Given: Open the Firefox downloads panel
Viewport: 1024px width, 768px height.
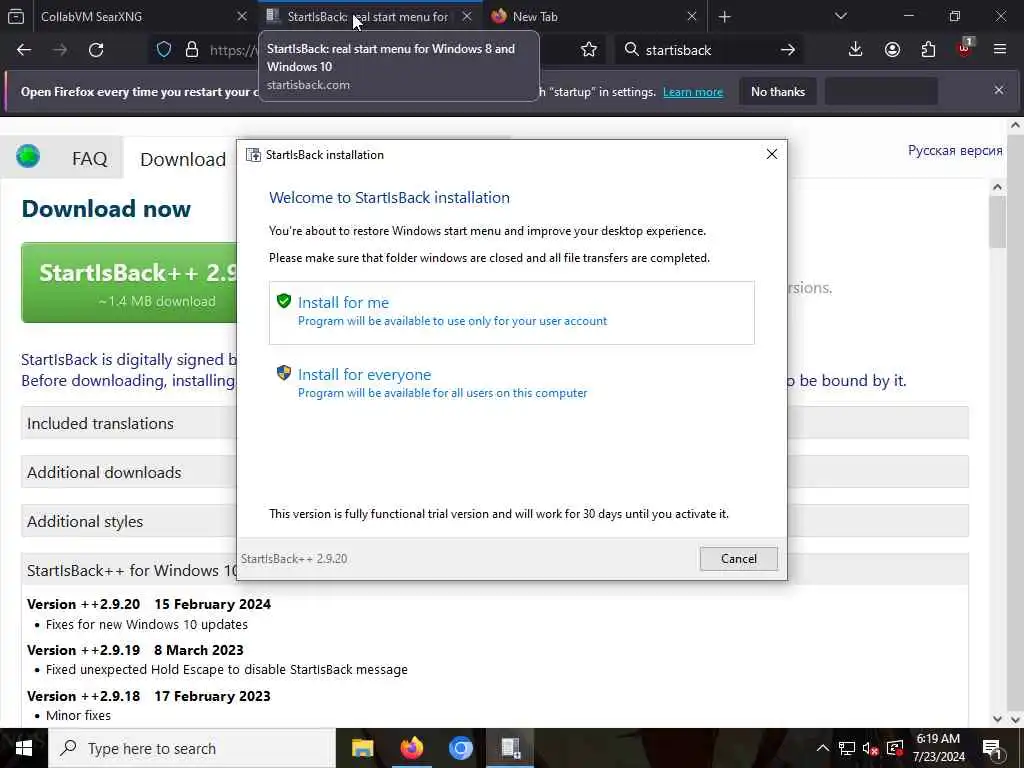Looking at the screenshot, I should click(855, 50).
